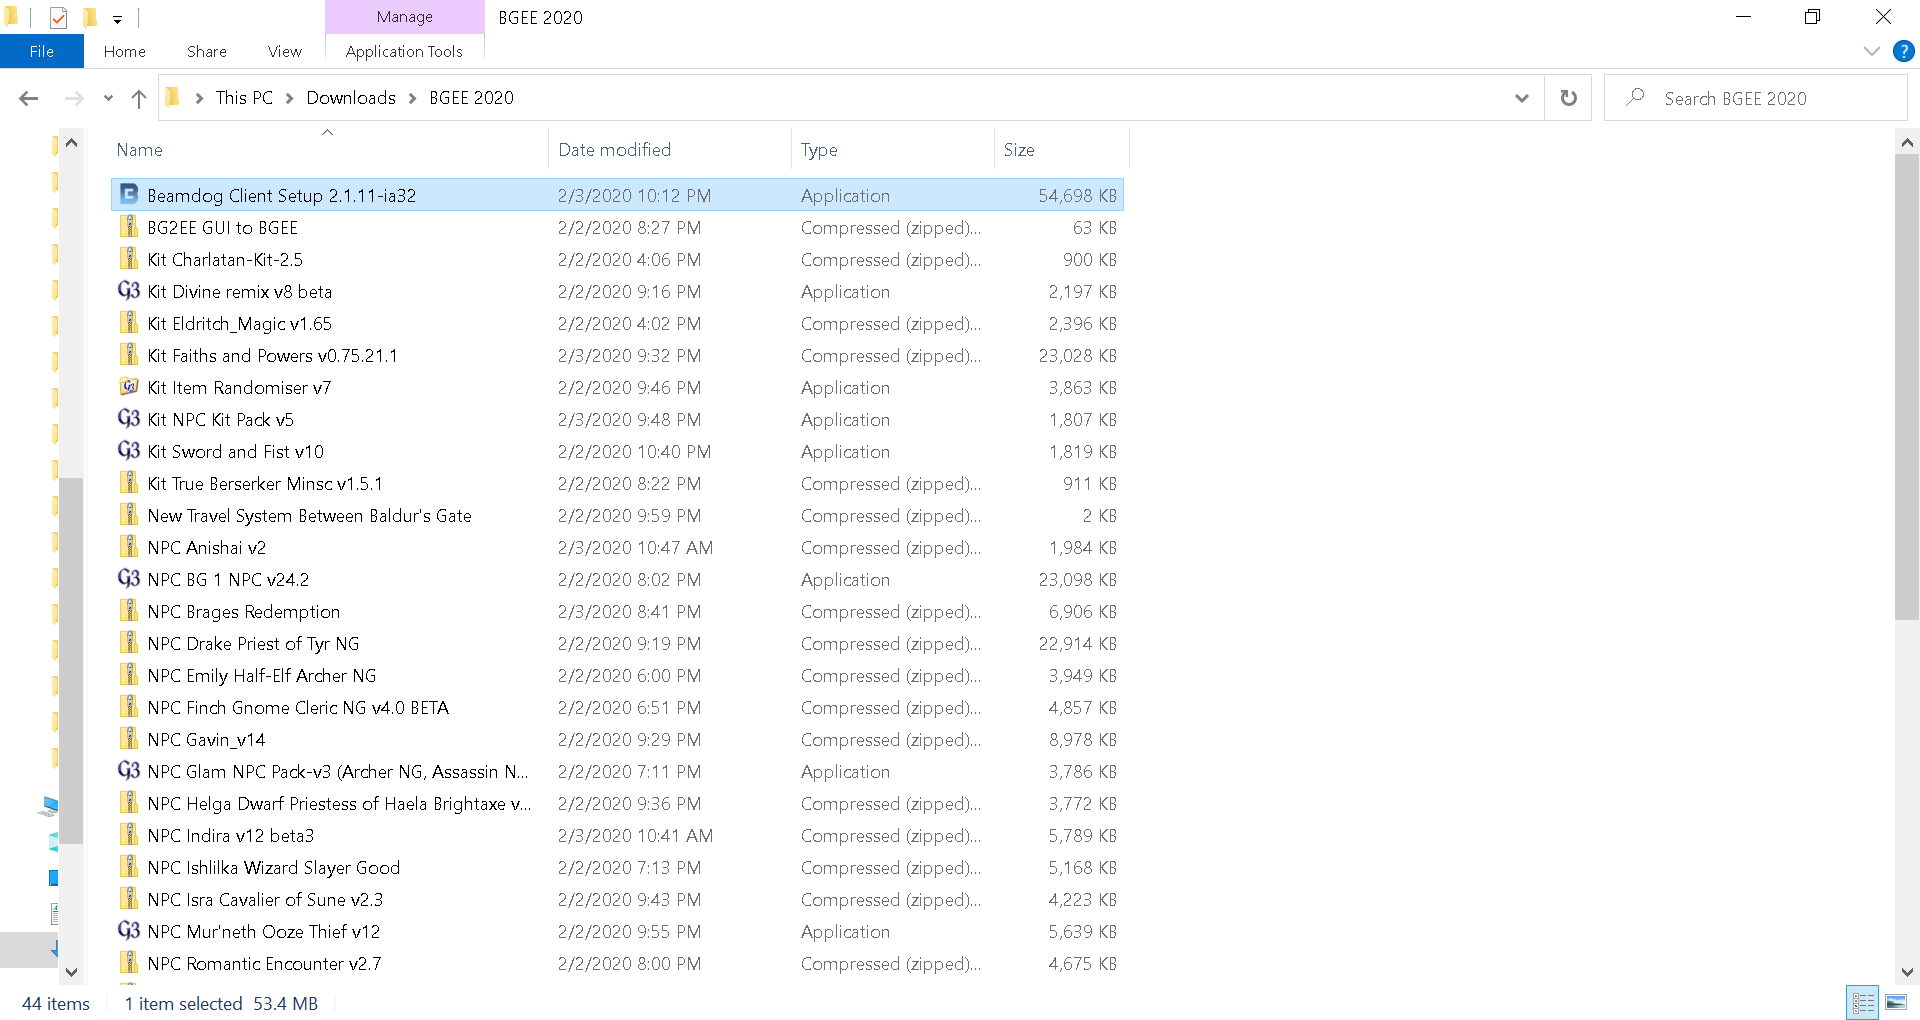Select NPC Isra Cavalier of Sune v2.3
1920x1020 pixels.
pyautogui.click(x=617, y=899)
